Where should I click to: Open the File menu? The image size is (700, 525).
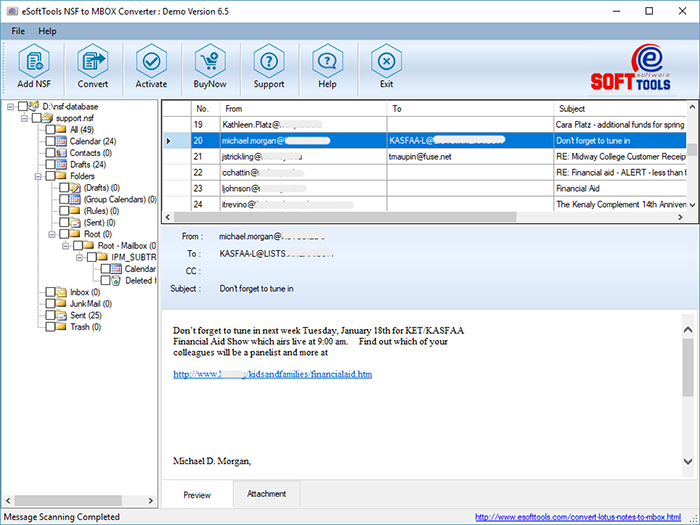[x=19, y=31]
